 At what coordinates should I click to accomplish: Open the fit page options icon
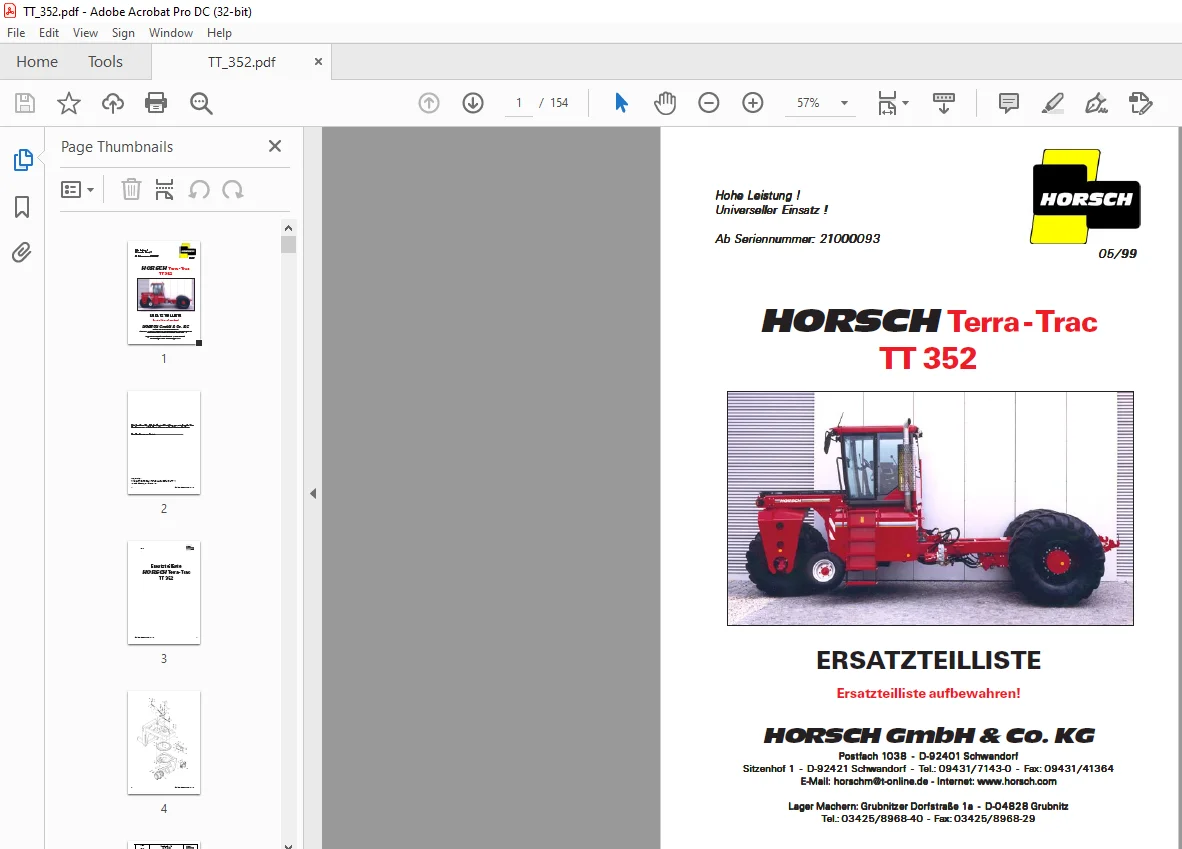tap(887, 103)
